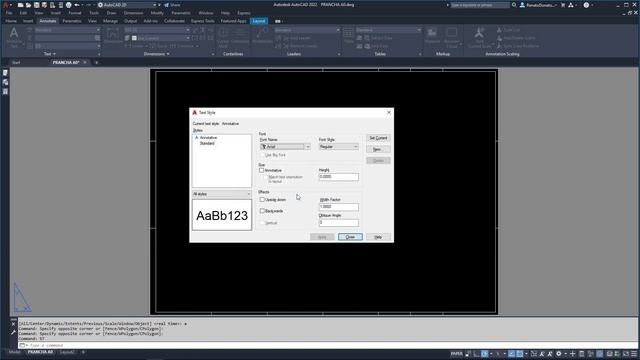Click the keyword search box in title bar
This screenshot has width=640, height=360.
click(x=480, y=5)
